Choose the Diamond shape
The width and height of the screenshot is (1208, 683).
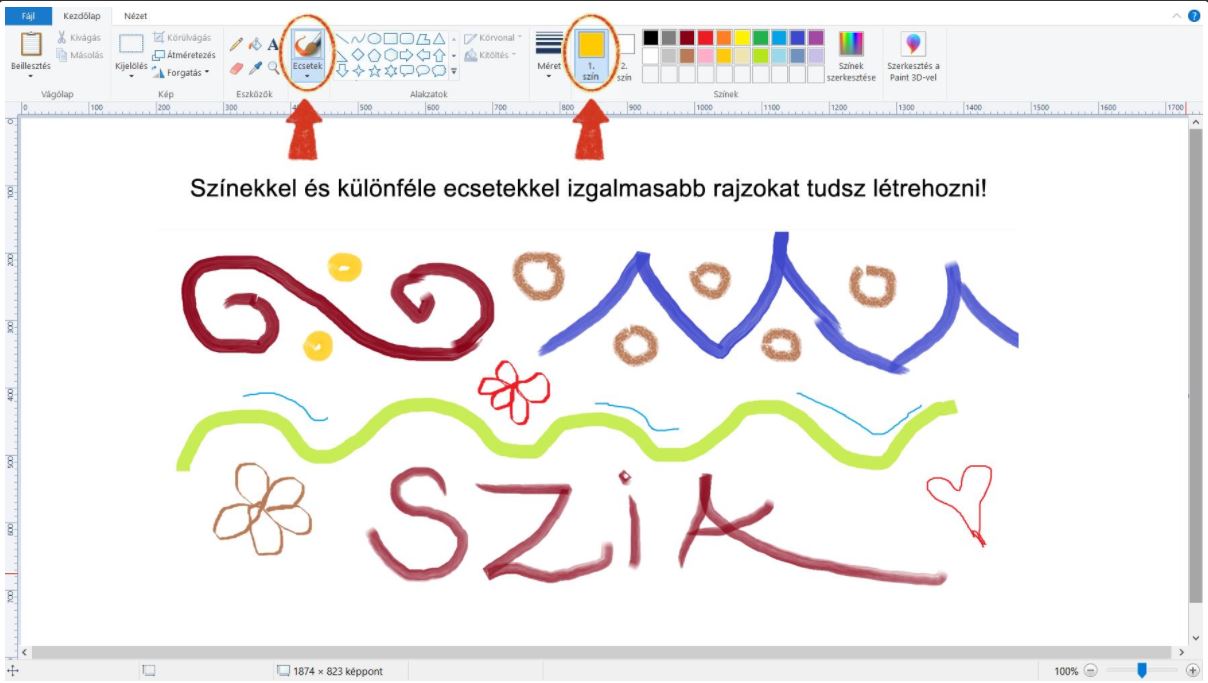(357, 55)
